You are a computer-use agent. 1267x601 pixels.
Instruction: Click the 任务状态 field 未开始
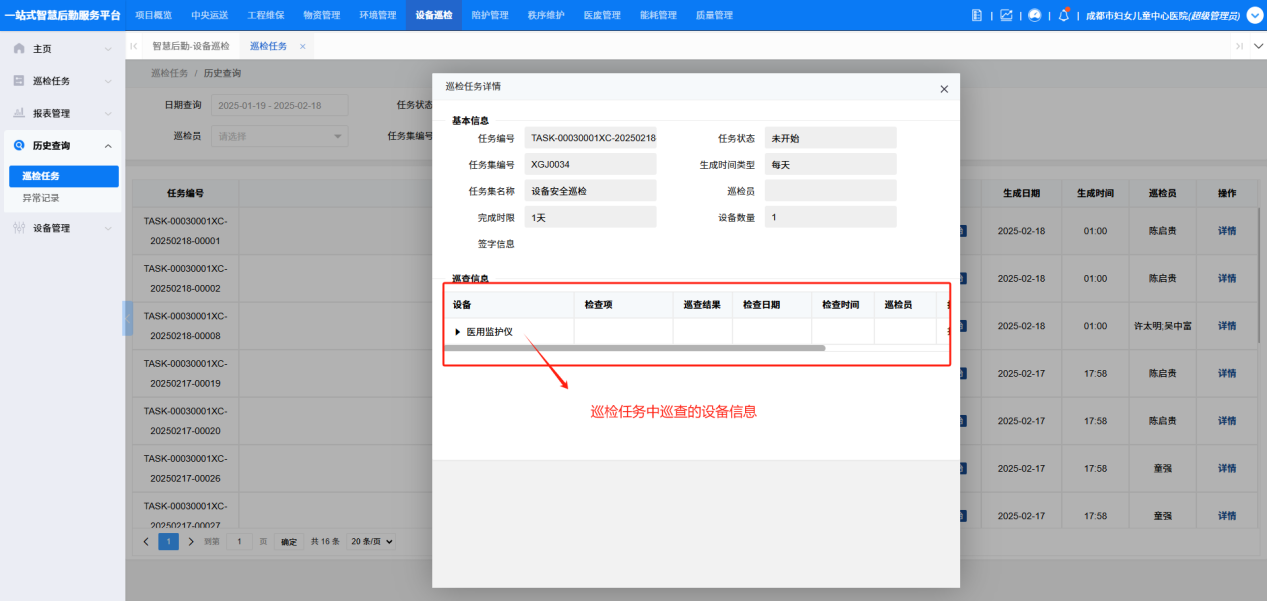pyautogui.click(x=830, y=138)
